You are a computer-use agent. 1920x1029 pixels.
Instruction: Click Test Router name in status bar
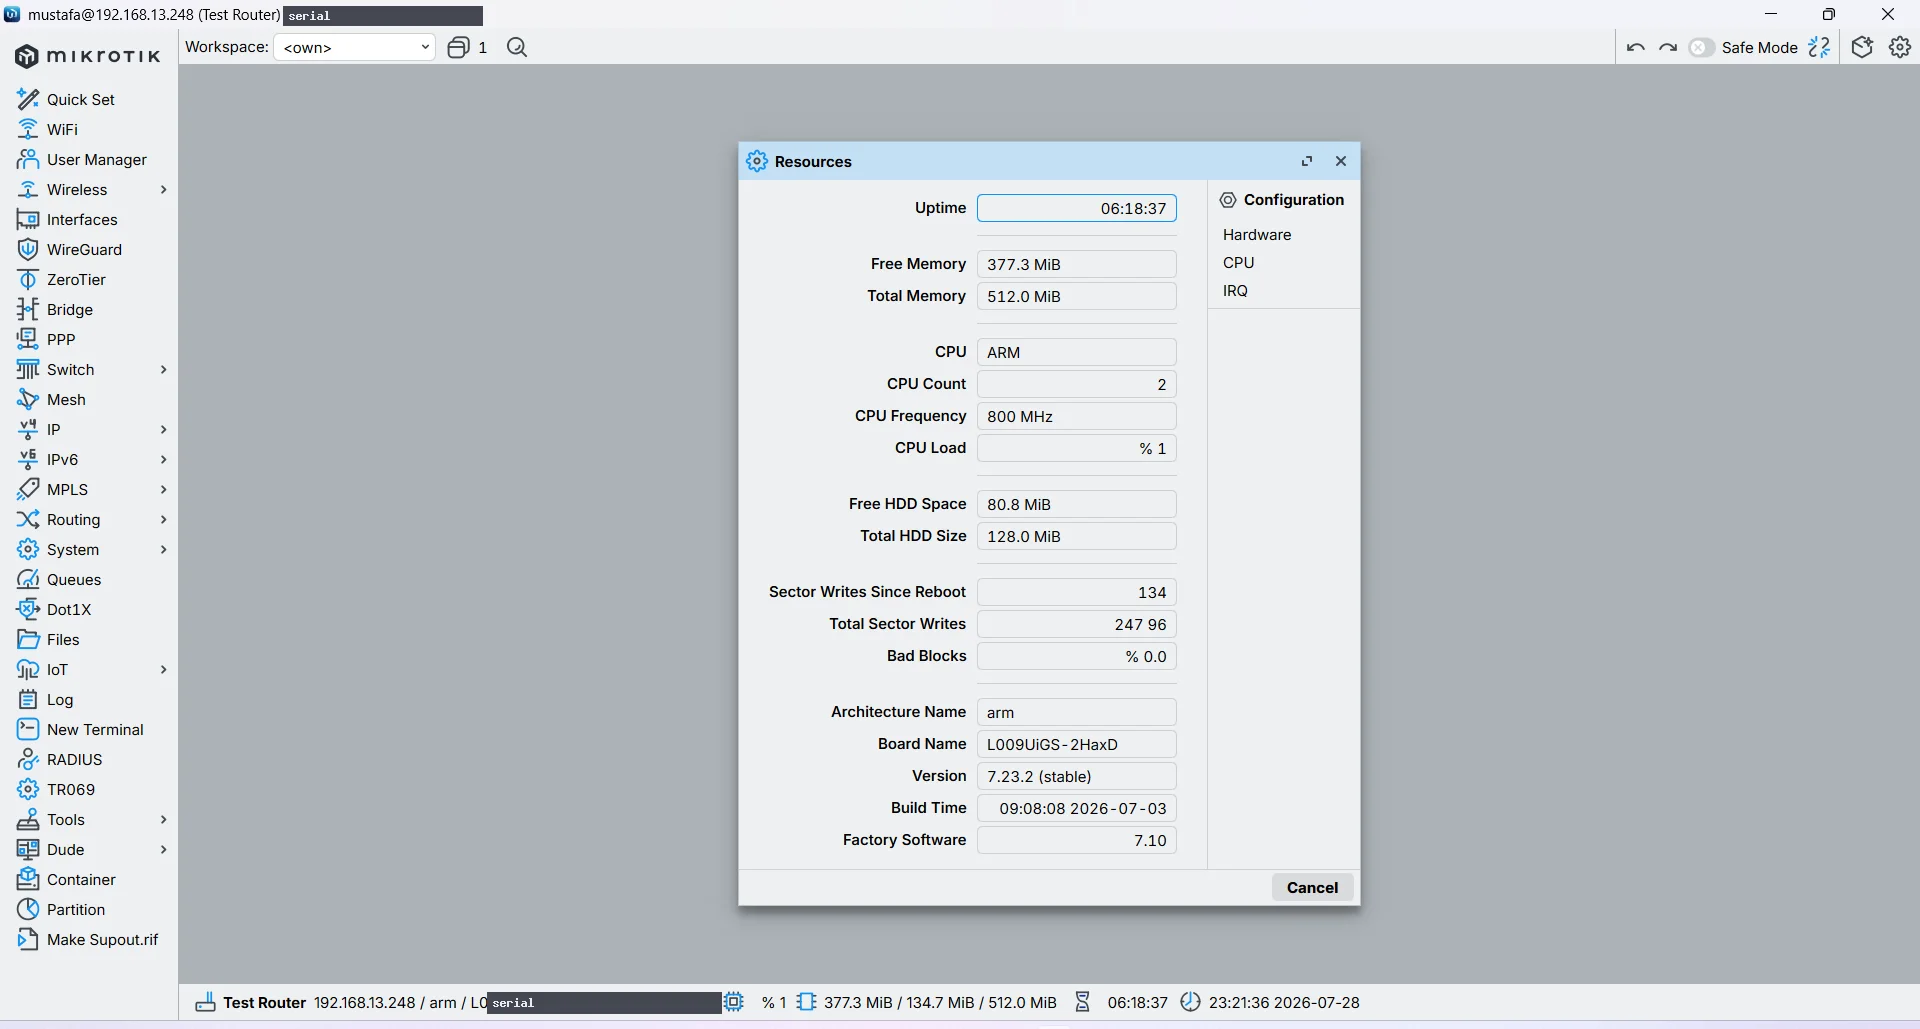264,1002
